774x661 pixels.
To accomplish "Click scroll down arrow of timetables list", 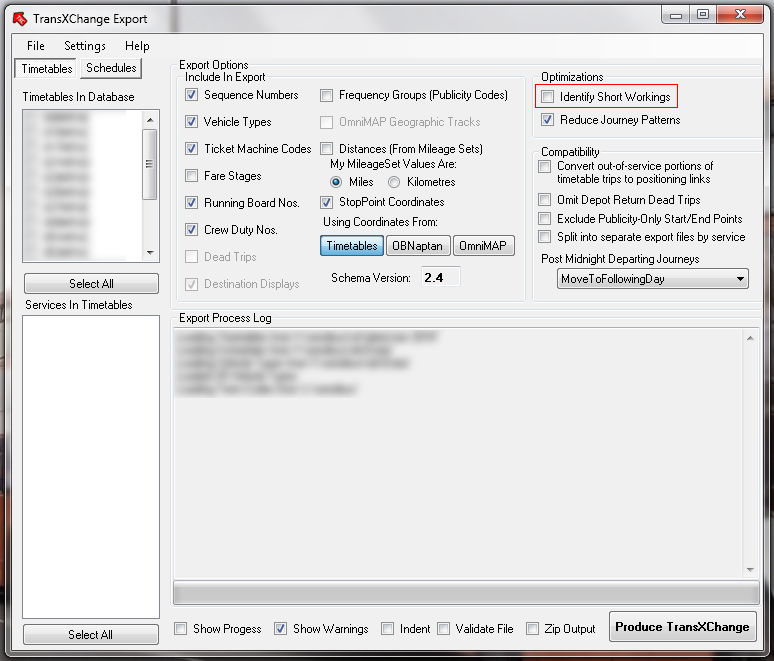I will pyautogui.click(x=150, y=252).
